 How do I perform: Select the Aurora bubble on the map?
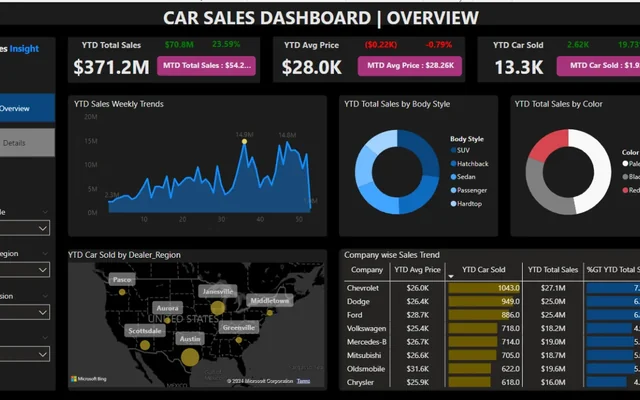(167, 320)
